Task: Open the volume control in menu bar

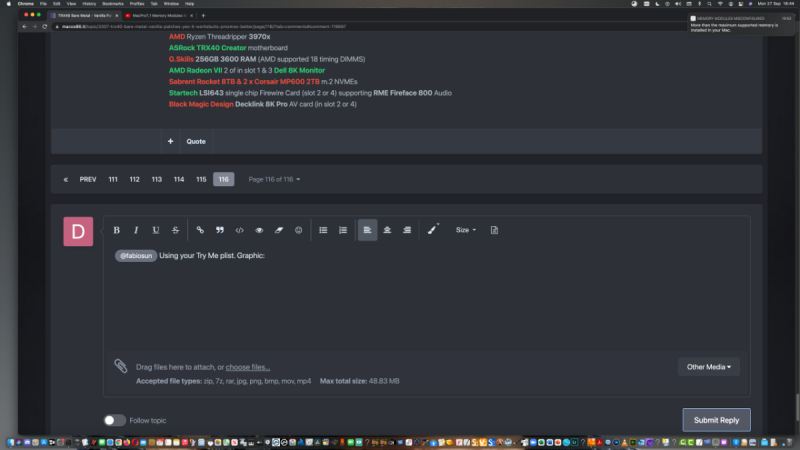Action: point(678,4)
